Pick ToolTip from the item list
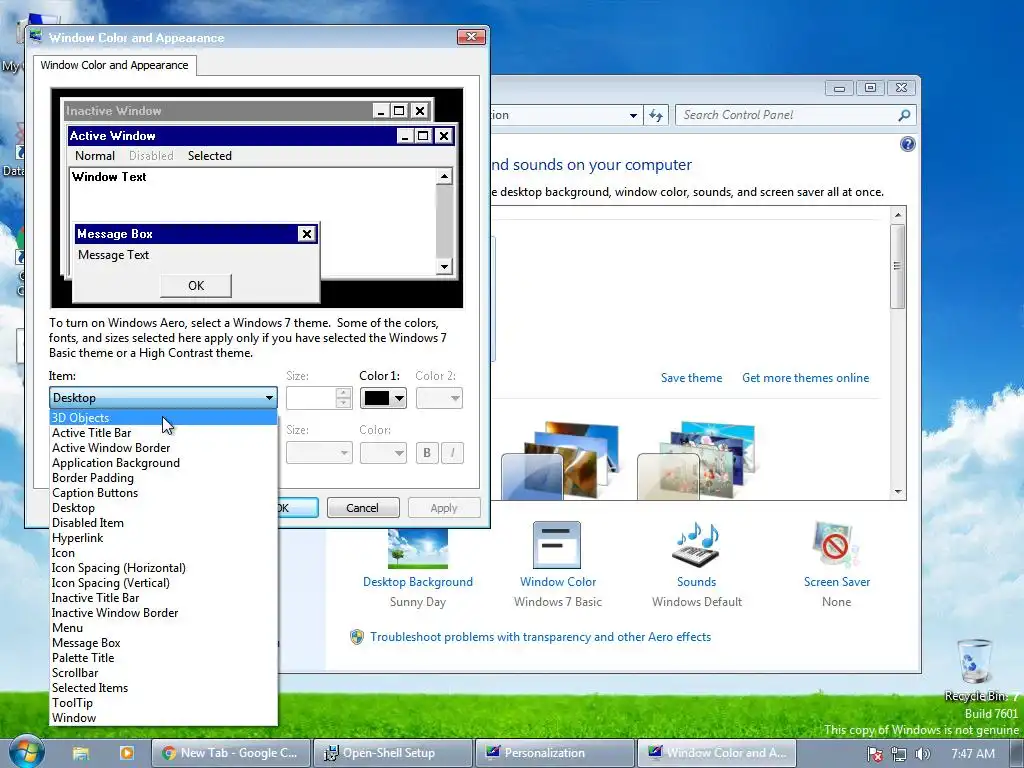1024x768 pixels. click(x=163, y=703)
